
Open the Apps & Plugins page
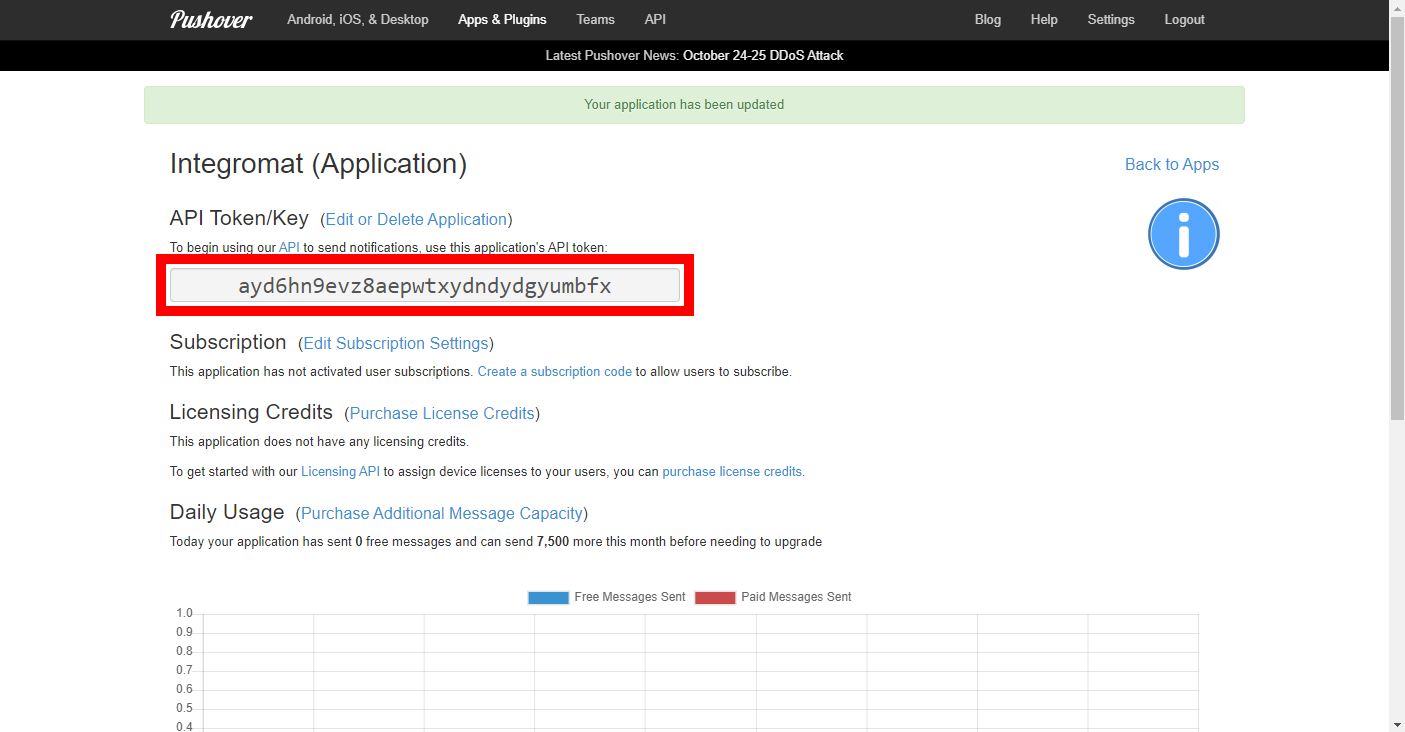[x=502, y=19]
